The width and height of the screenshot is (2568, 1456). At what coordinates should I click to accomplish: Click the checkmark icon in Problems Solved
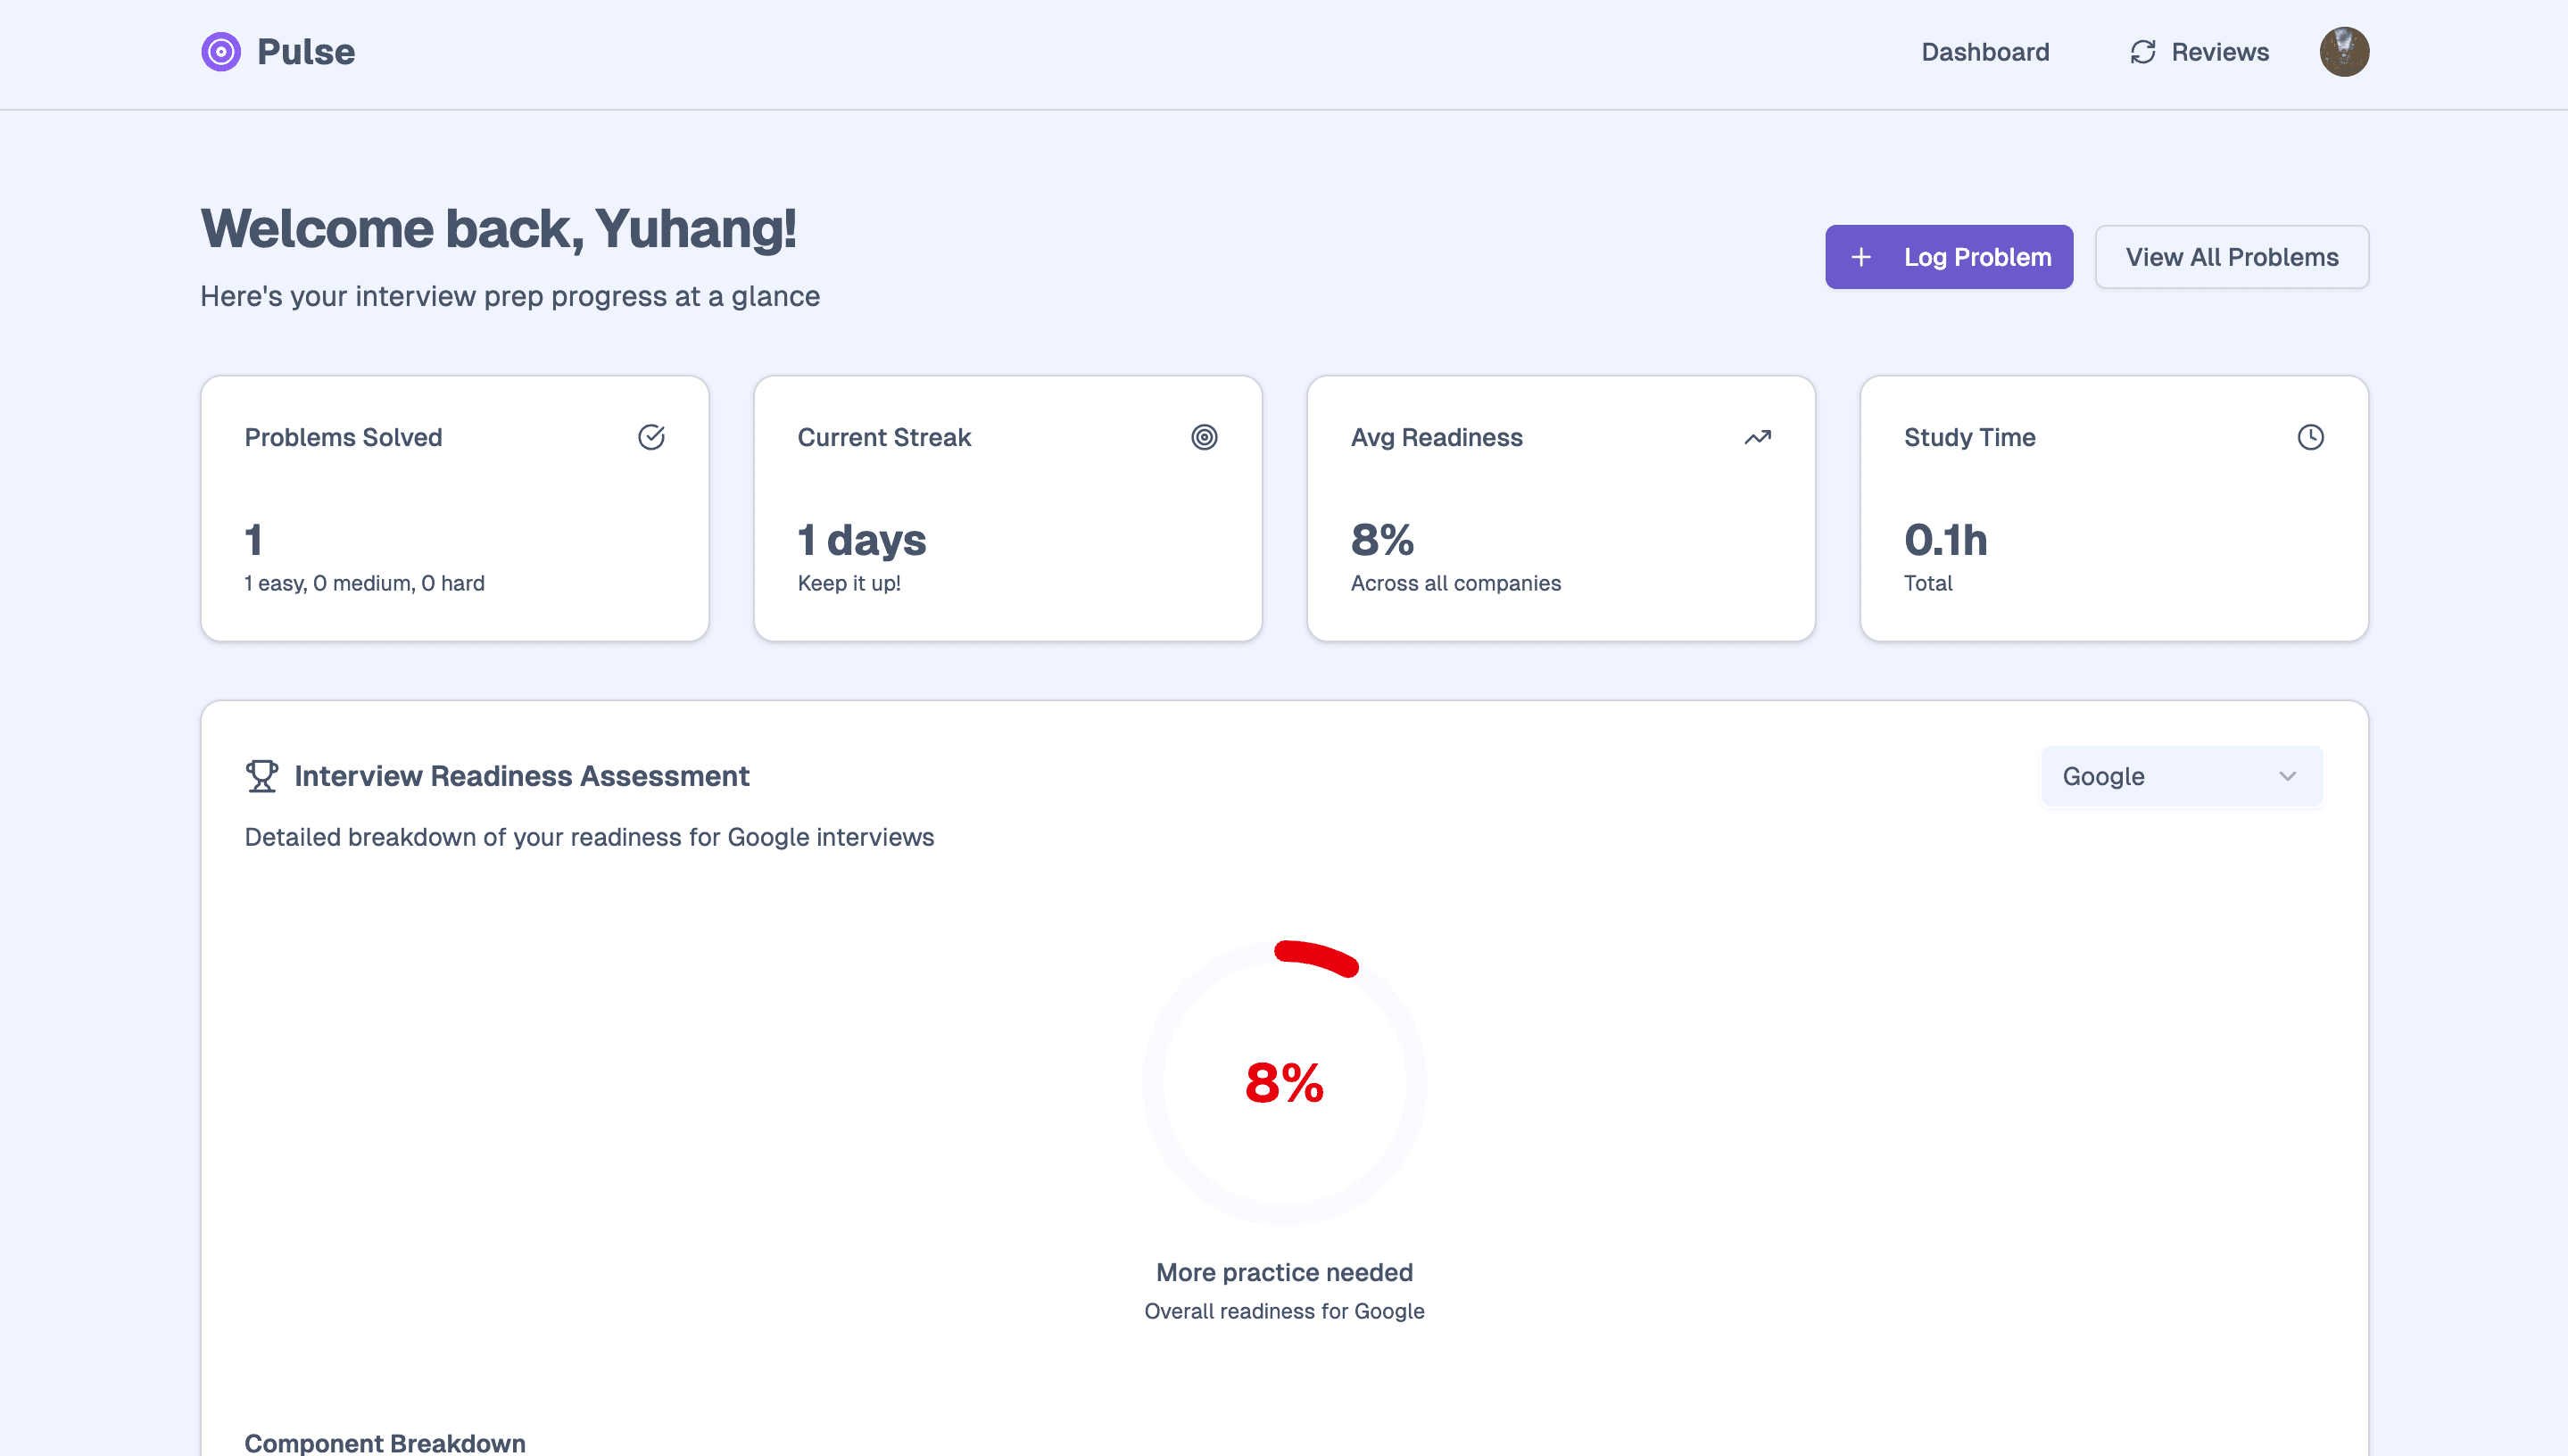[x=651, y=437]
